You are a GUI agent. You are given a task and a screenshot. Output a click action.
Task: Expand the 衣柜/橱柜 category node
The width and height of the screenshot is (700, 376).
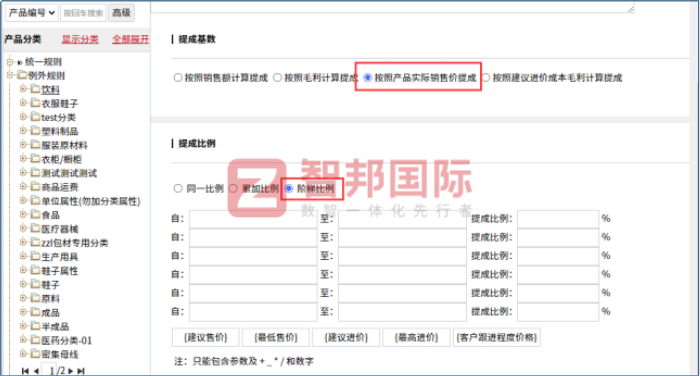(23, 159)
